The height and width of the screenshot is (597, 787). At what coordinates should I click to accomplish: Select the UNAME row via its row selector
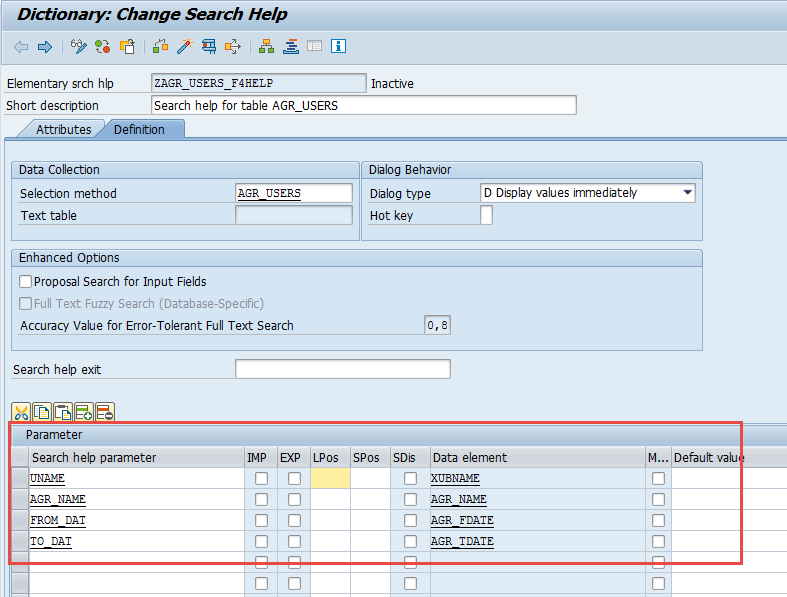(20, 478)
